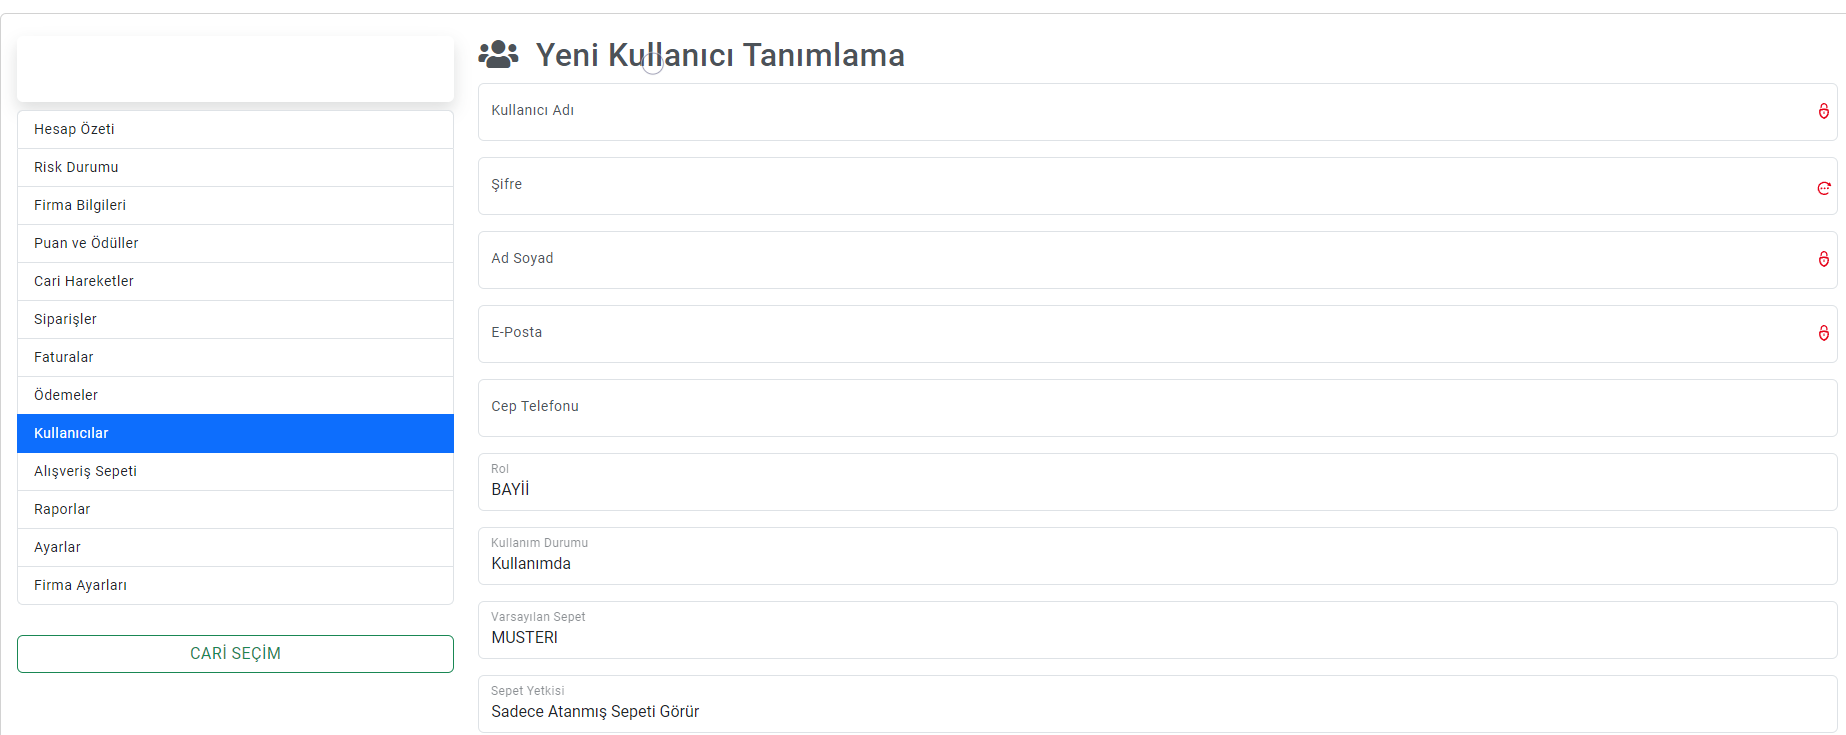Expand the Varsayılan Sepet dropdown
Viewport: 1846px width, 735px height.
pyautogui.click(x=1157, y=630)
